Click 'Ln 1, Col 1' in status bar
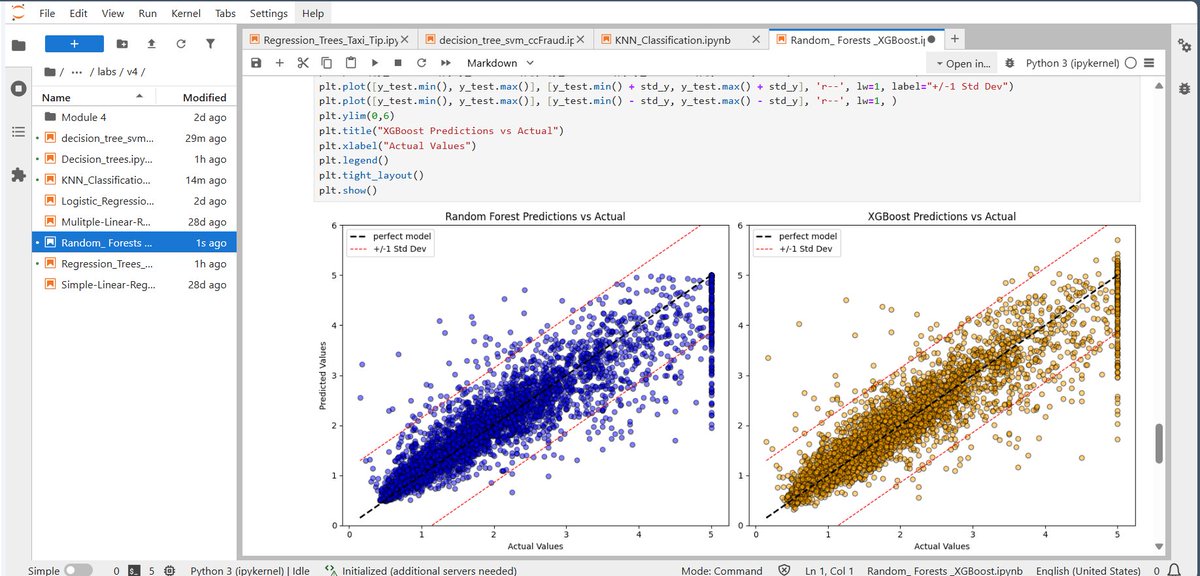 point(831,570)
